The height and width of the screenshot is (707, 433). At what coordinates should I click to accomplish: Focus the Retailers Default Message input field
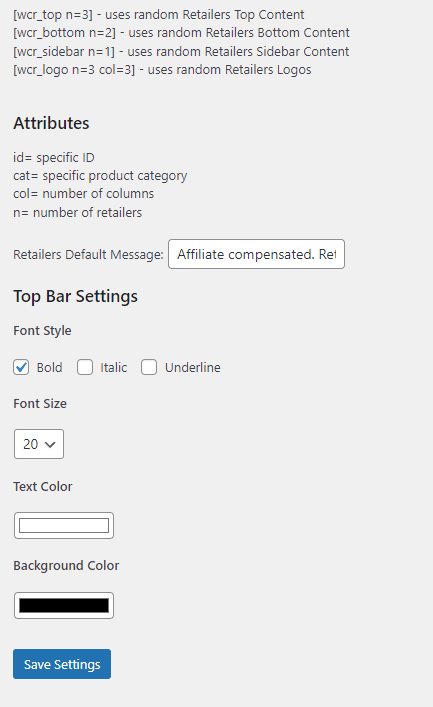[x=256, y=254]
